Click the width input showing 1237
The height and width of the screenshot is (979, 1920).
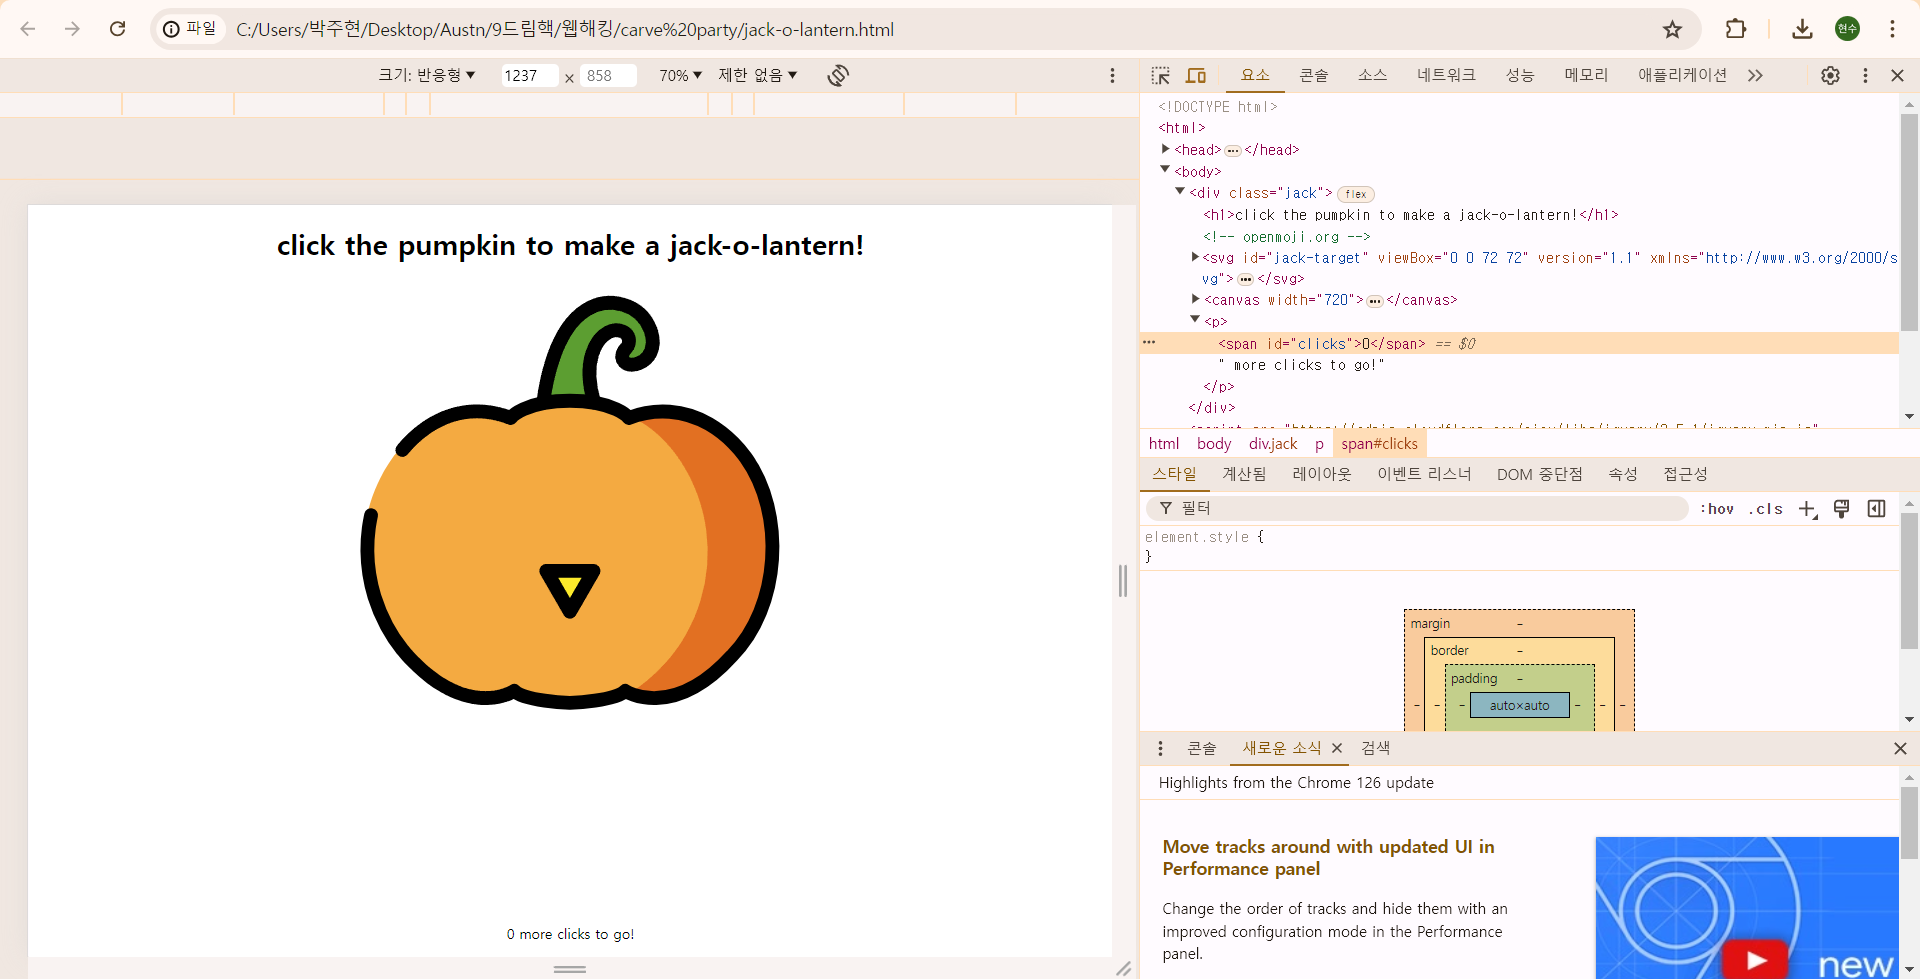[x=528, y=76]
